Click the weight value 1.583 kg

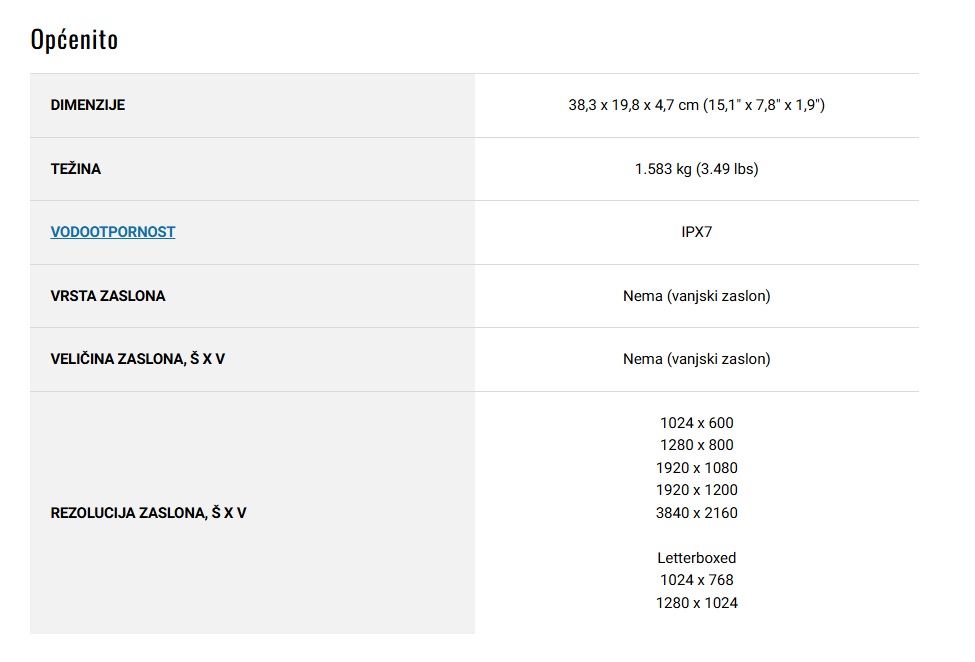pyautogui.click(x=696, y=169)
